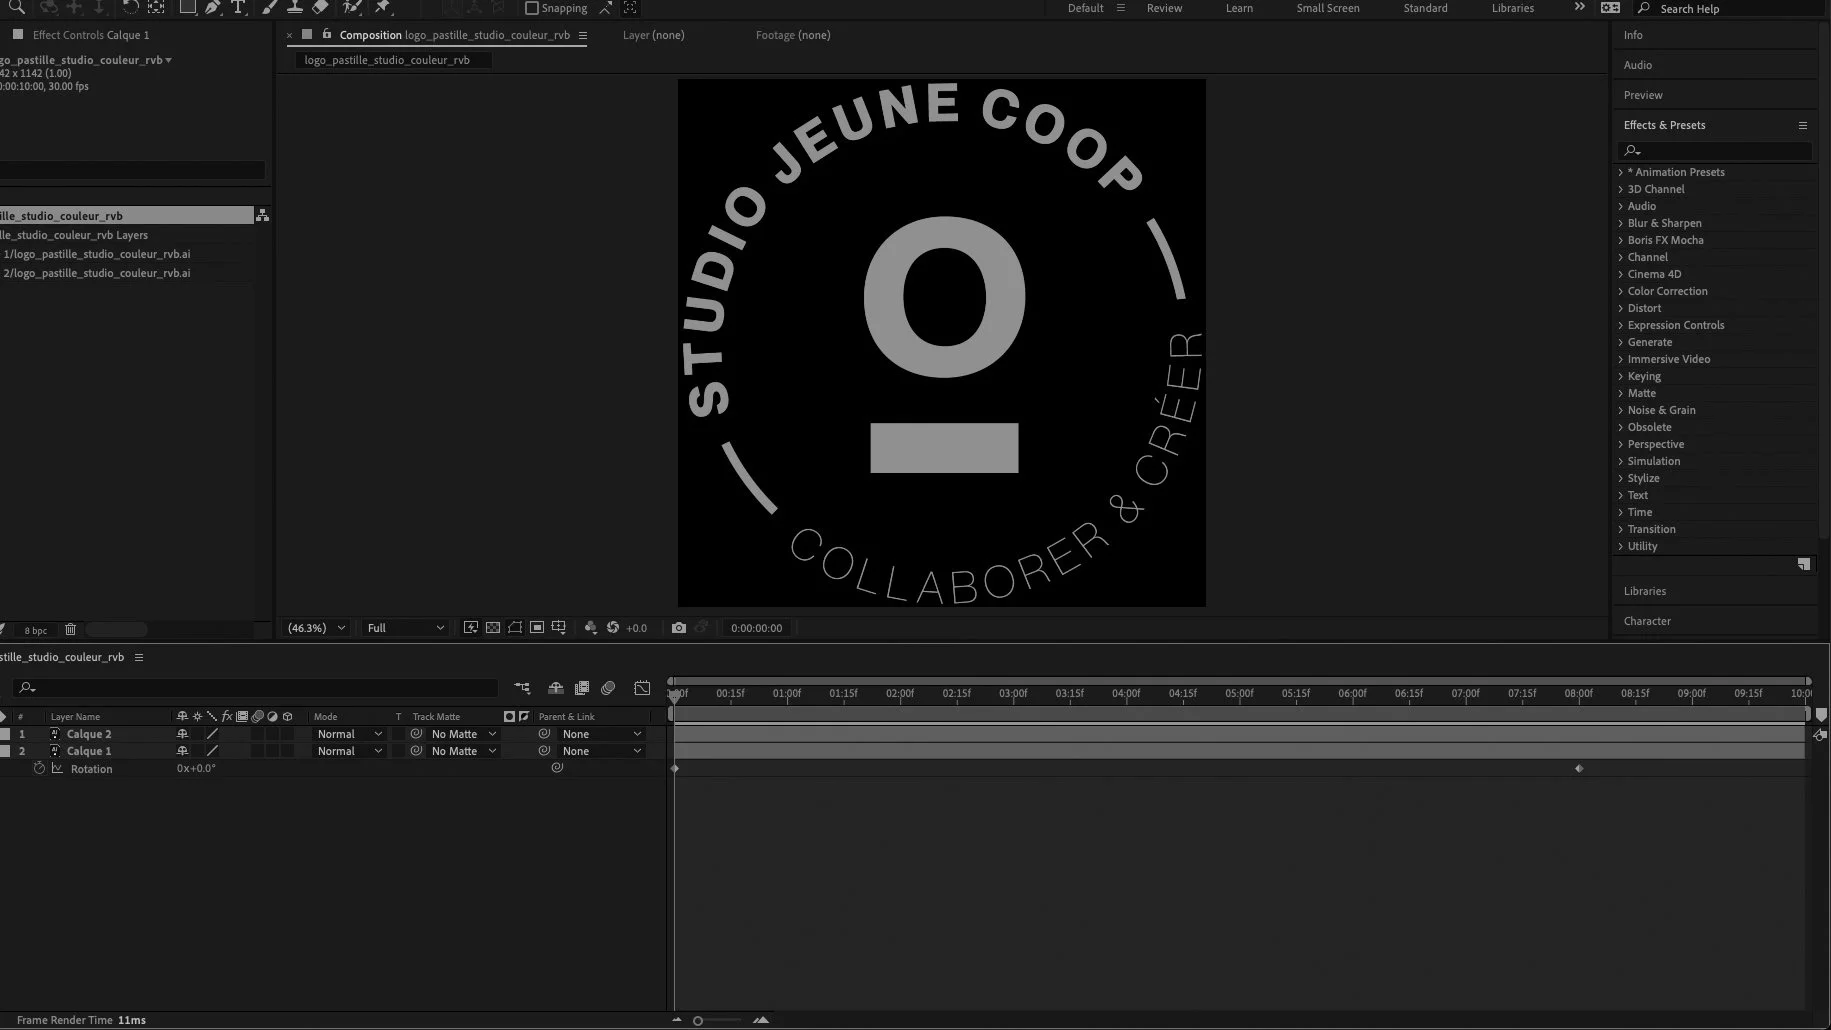Open the Info panel
The image size is (1831, 1030).
click(1633, 35)
